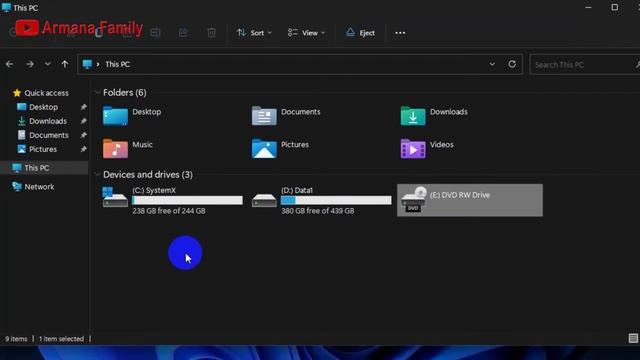Click the This PC title bar icon
The width and height of the screenshot is (640, 360).
[6, 7]
